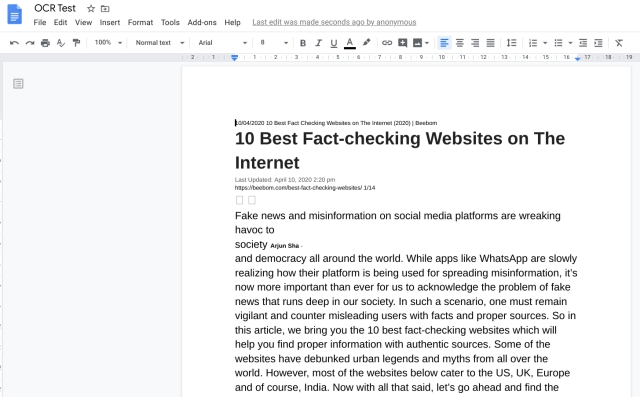
Task: Open line spacing options
Action: 511,42
